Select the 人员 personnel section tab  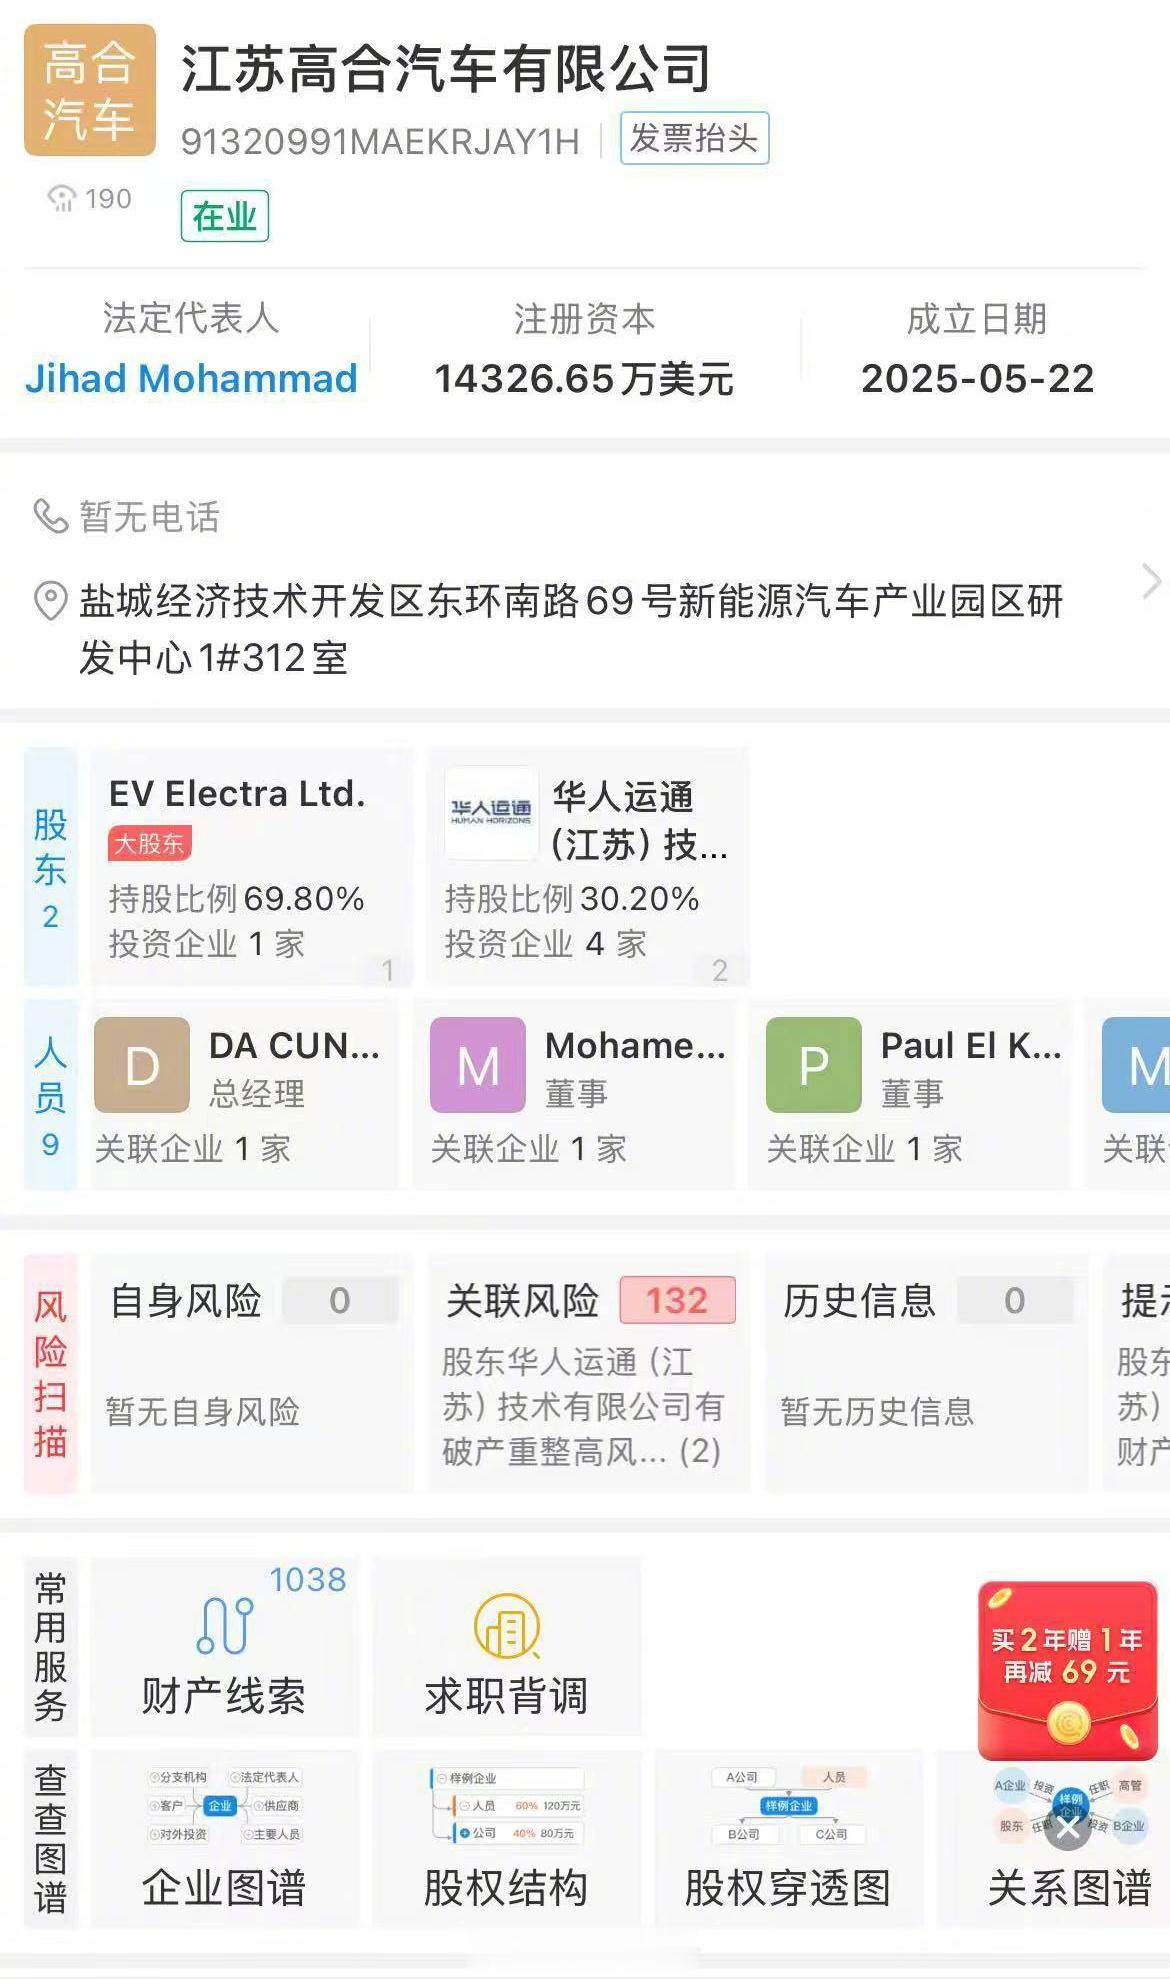[50, 1094]
